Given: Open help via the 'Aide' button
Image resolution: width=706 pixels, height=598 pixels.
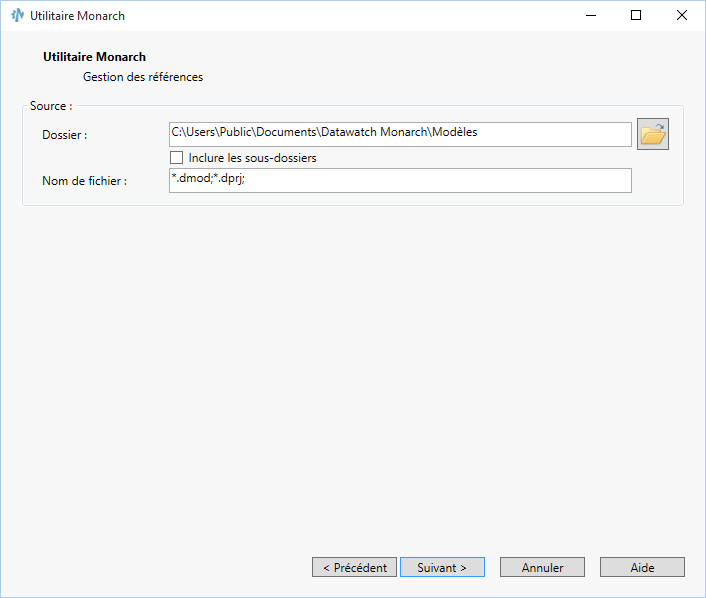Looking at the screenshot, I should tap(642, 567).
